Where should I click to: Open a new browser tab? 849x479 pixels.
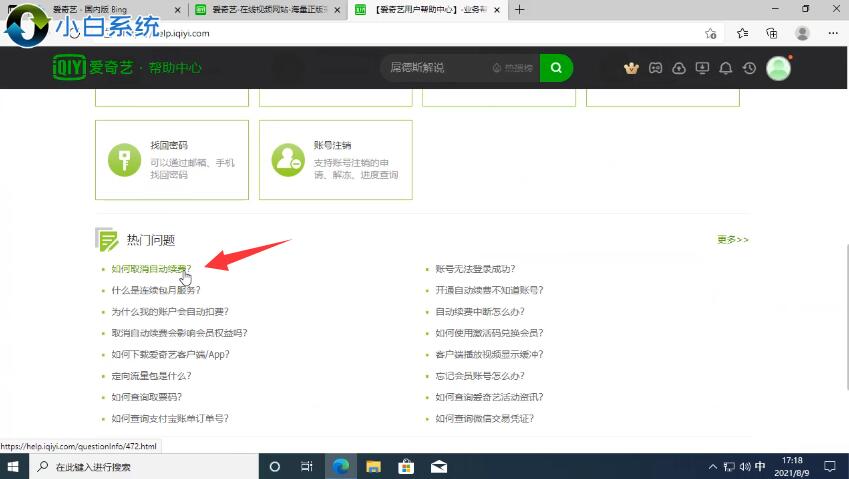[x=519, y=9]
